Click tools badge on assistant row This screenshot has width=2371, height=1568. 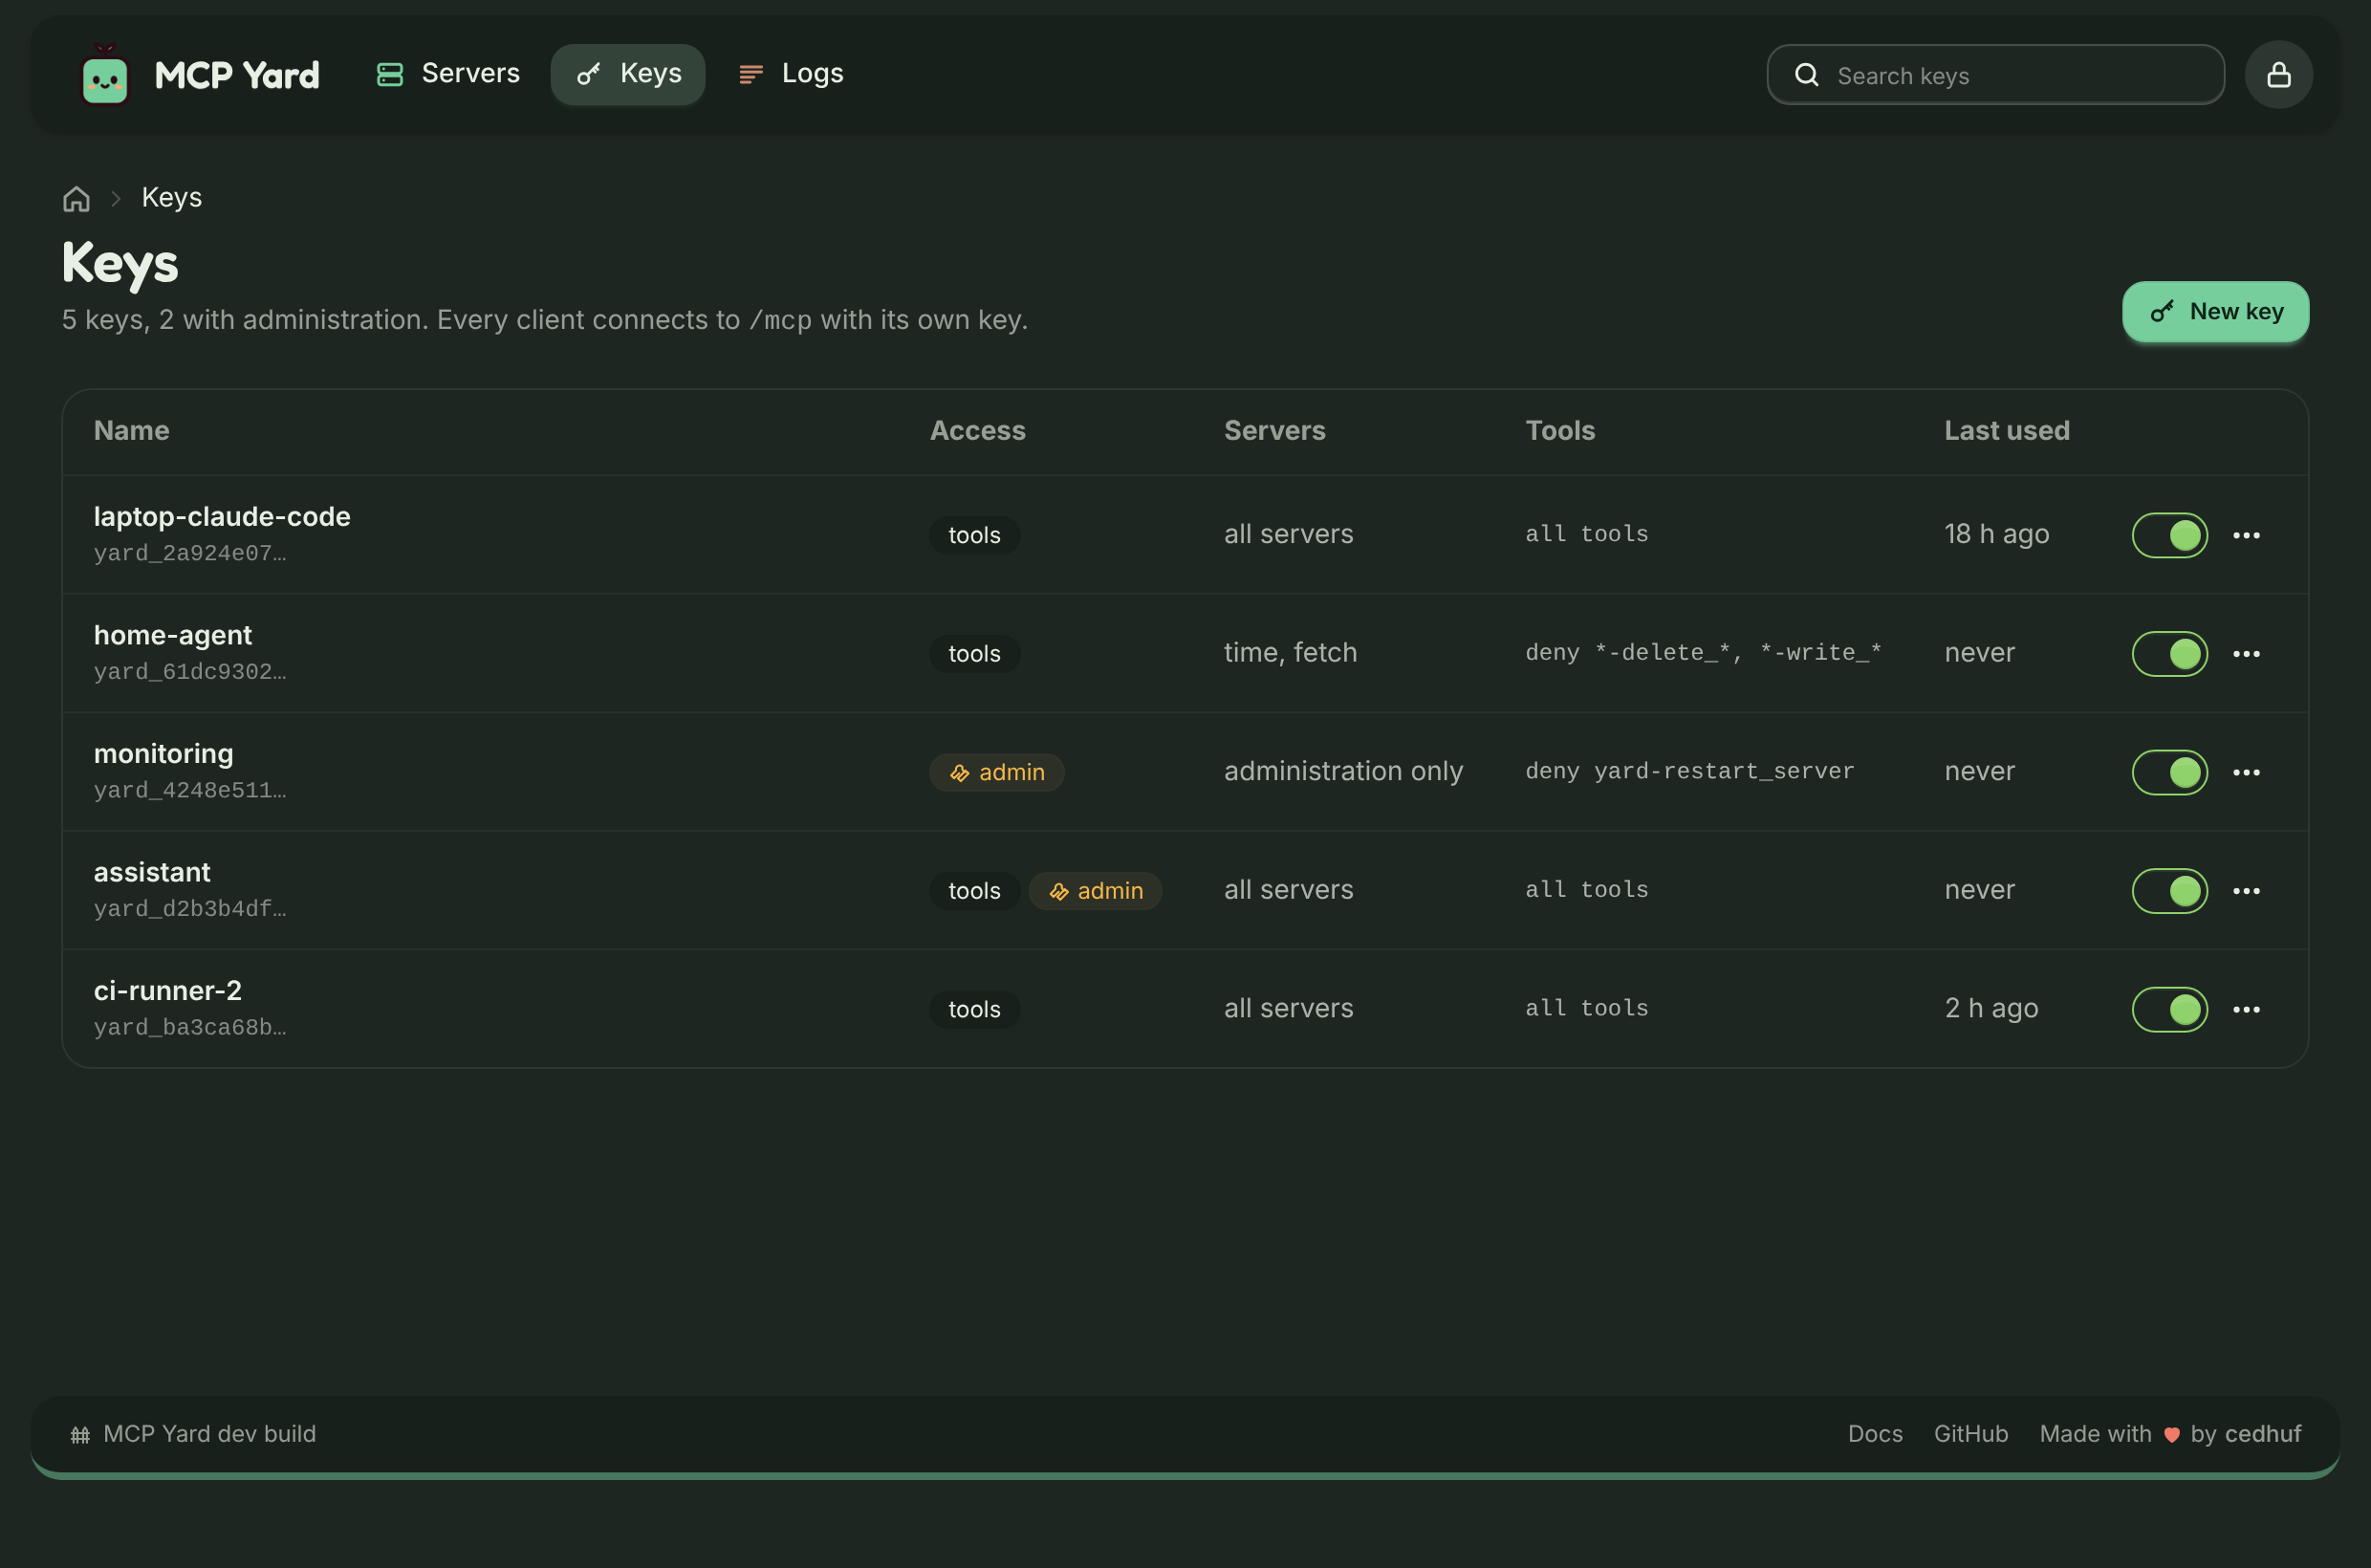[x=974, y=890]
